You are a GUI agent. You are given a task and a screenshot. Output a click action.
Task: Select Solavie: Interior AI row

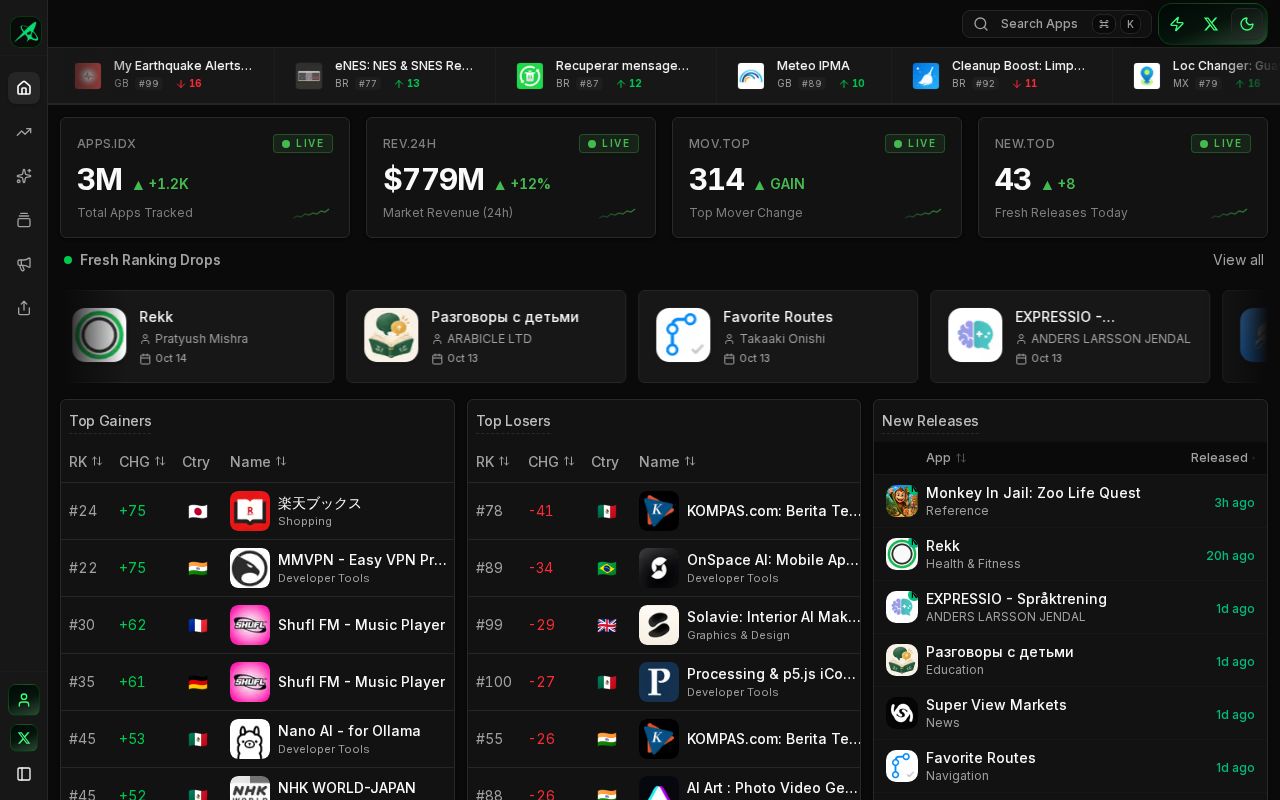pos(664,625)
